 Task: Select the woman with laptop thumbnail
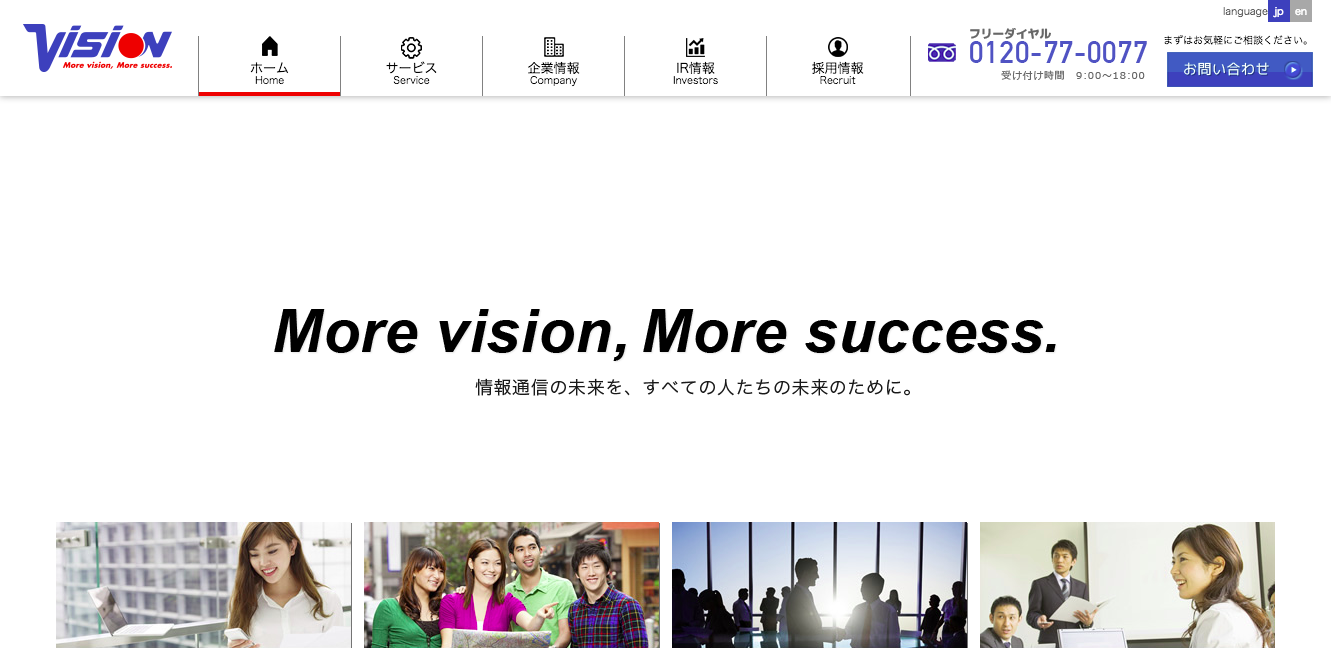204,585
